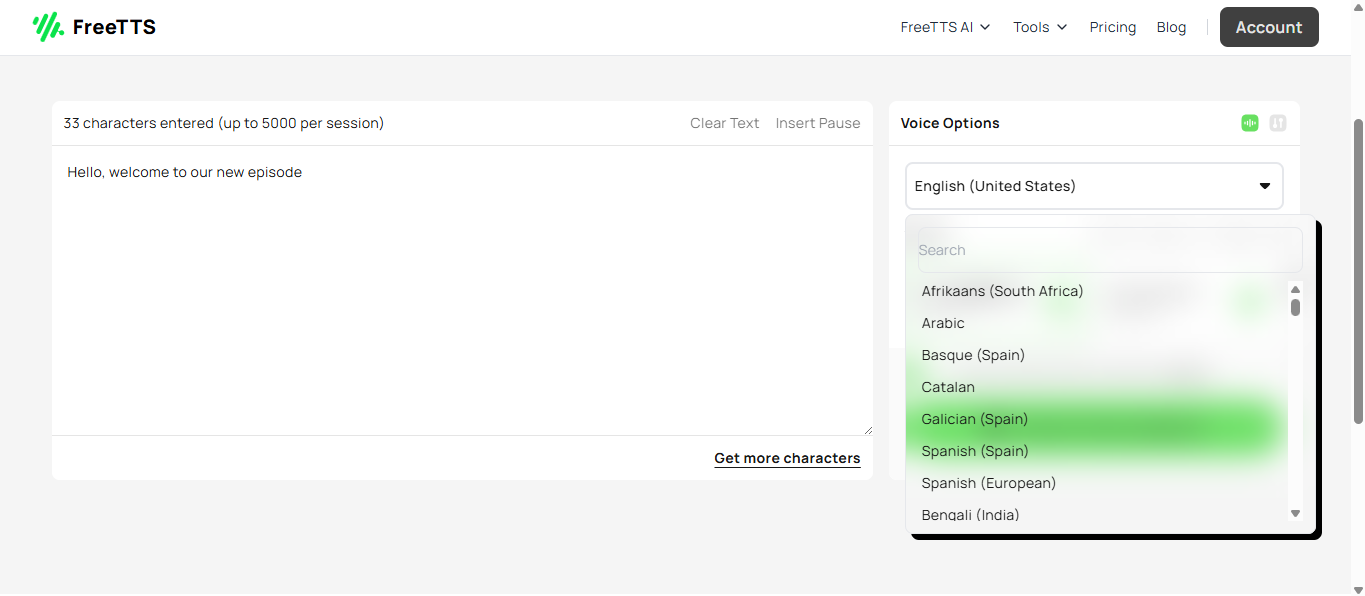Expand the FreeTTS AI dropdown
This screenshot has width=1365, height=596.
[944, 27]
